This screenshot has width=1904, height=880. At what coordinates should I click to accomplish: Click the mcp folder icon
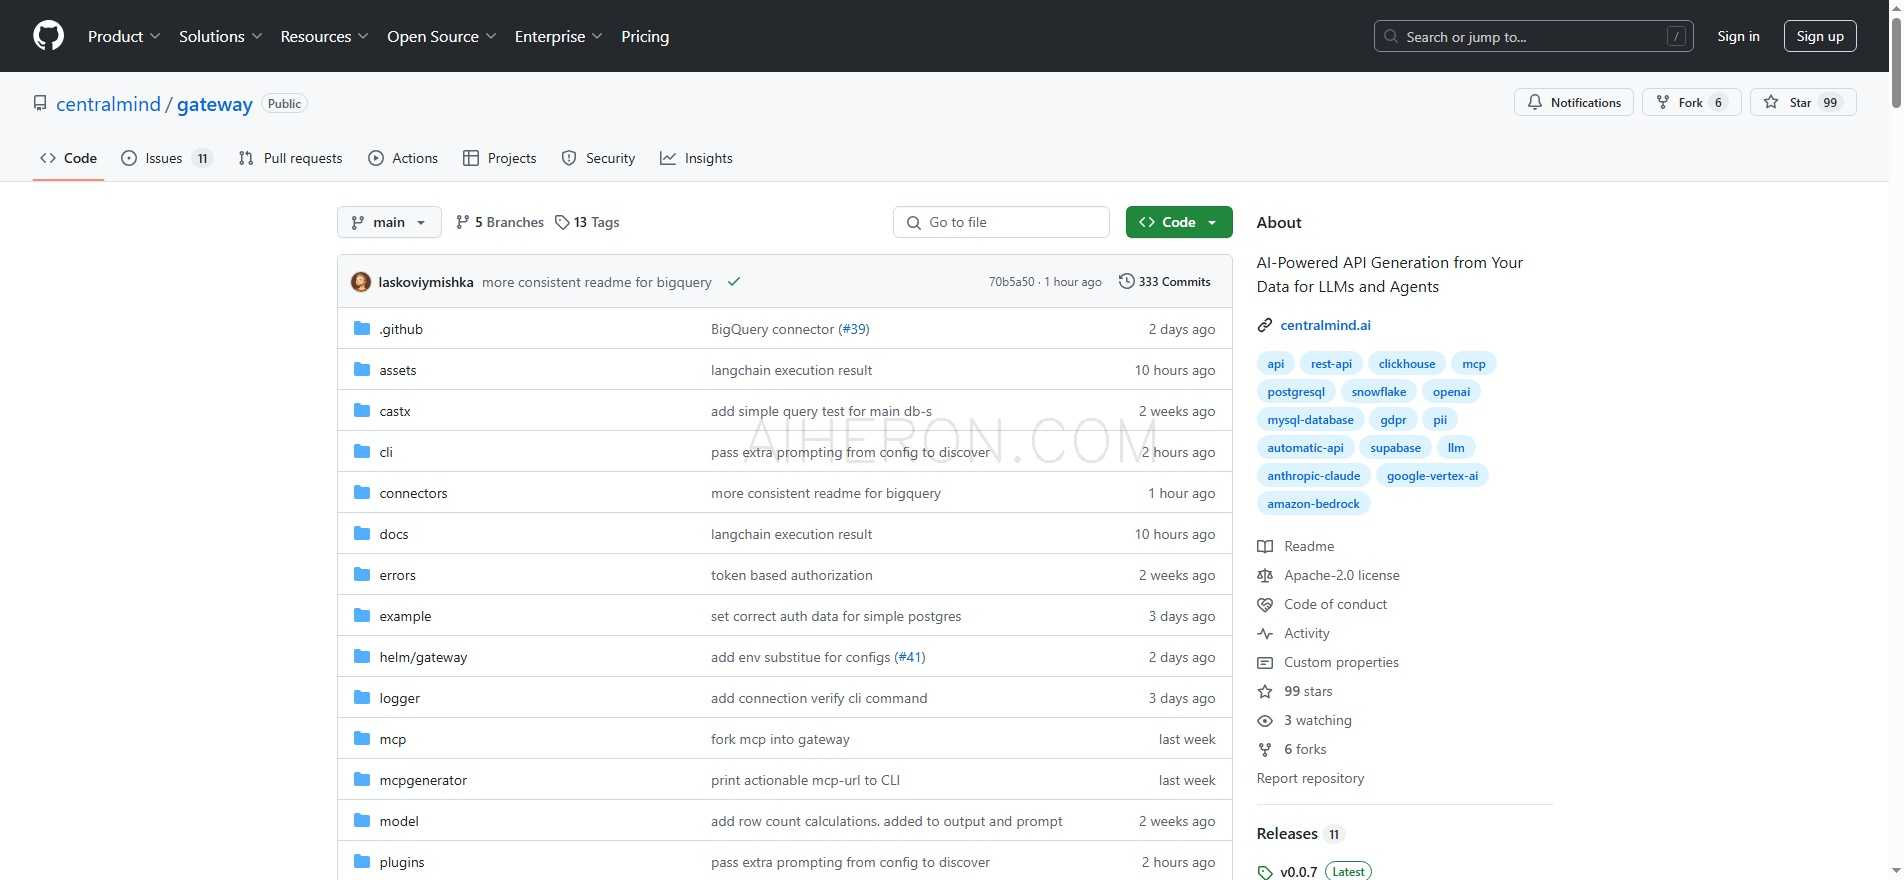pos(362,738)
